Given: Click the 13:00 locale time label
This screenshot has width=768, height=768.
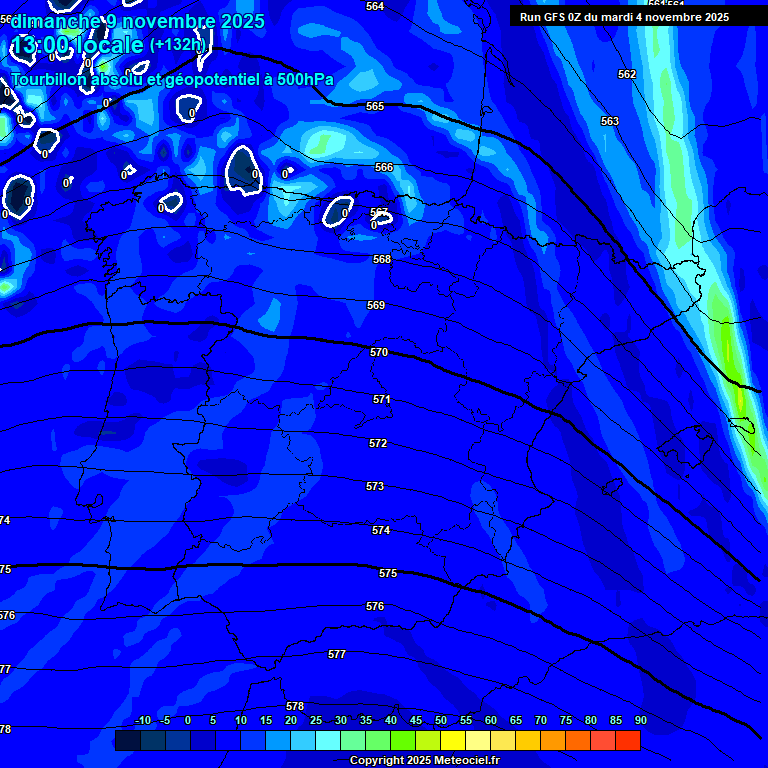Looking at the screenshot, I should (x=78, y=45).
